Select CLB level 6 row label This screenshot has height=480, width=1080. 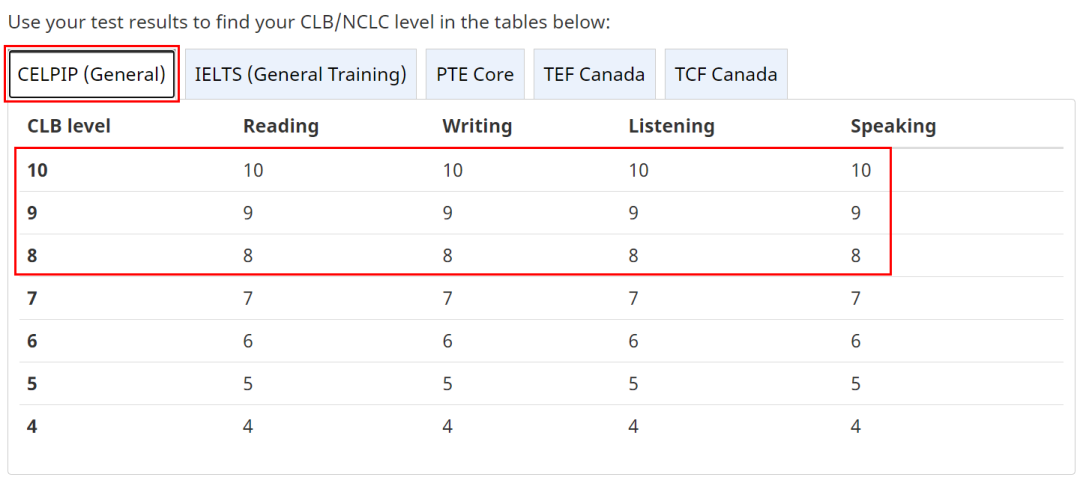(x=32, y=341)
